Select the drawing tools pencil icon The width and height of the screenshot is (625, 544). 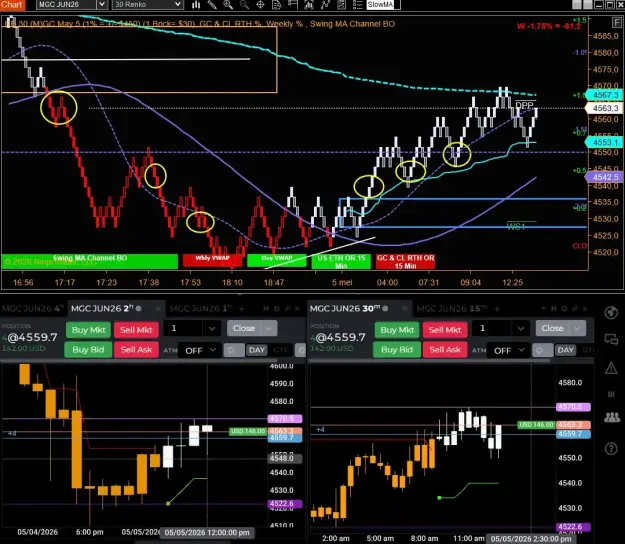212,5
